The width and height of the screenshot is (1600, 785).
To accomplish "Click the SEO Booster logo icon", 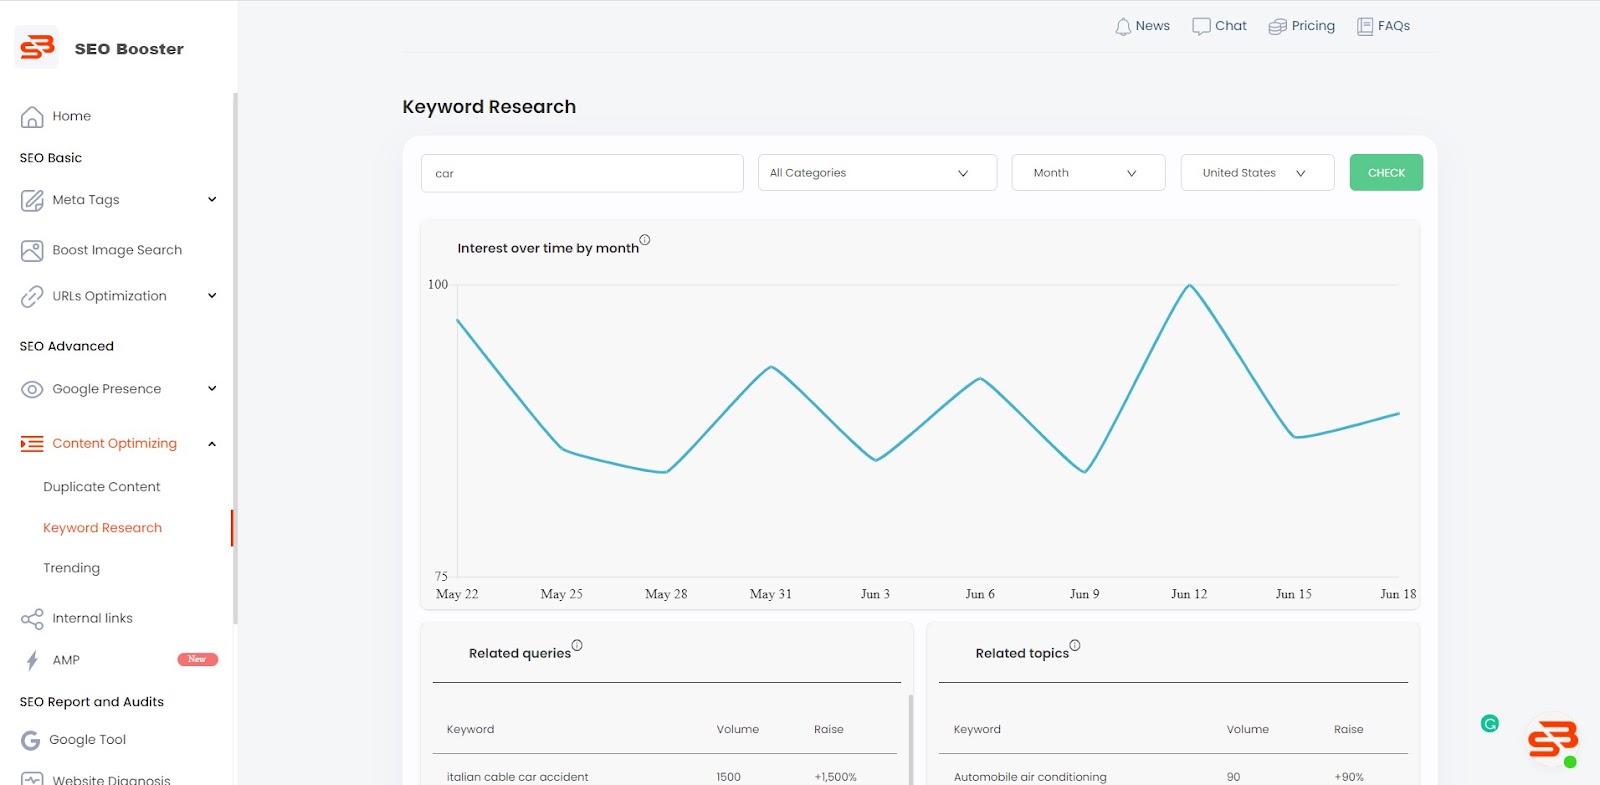I will (x=37, y=47).
